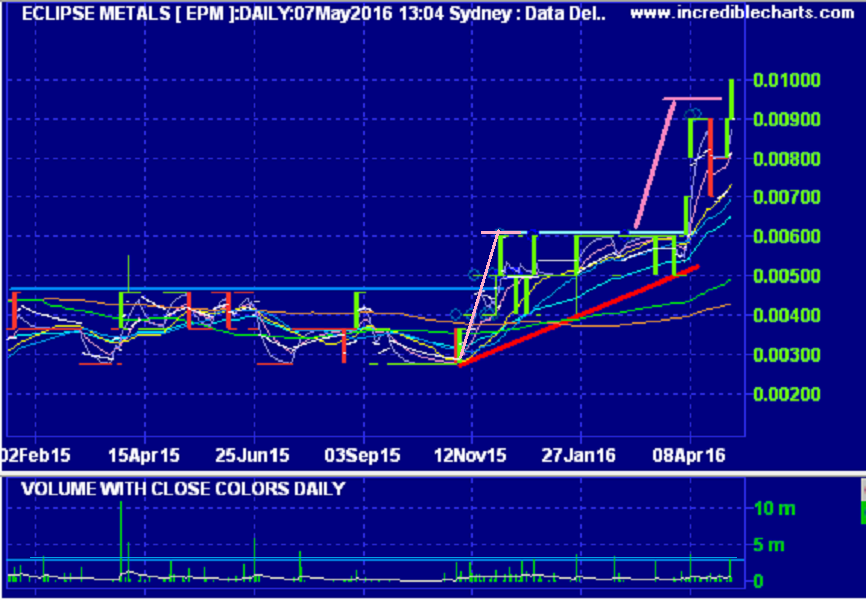Click the 27Jan16 date label
Screen dimensions: 866x600
[579, 456]
